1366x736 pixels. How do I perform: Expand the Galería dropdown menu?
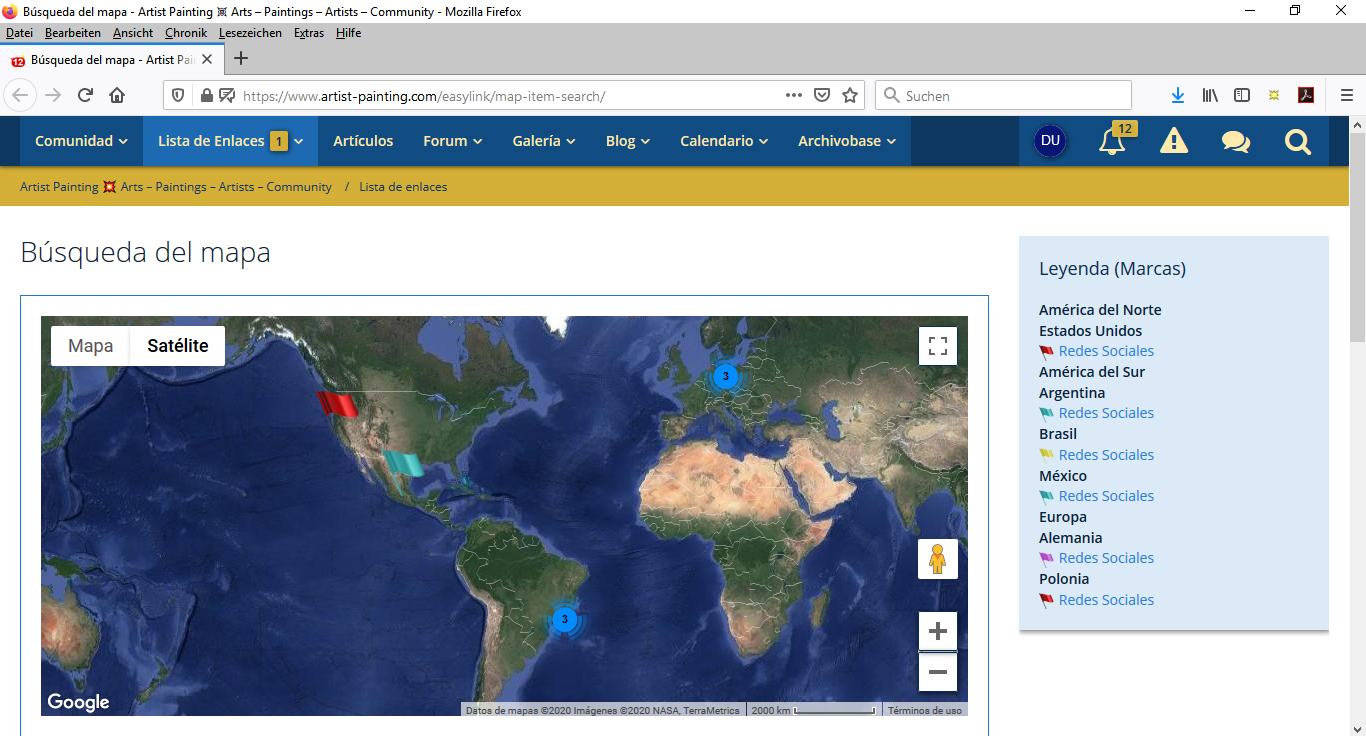click(x=543, y=141)
